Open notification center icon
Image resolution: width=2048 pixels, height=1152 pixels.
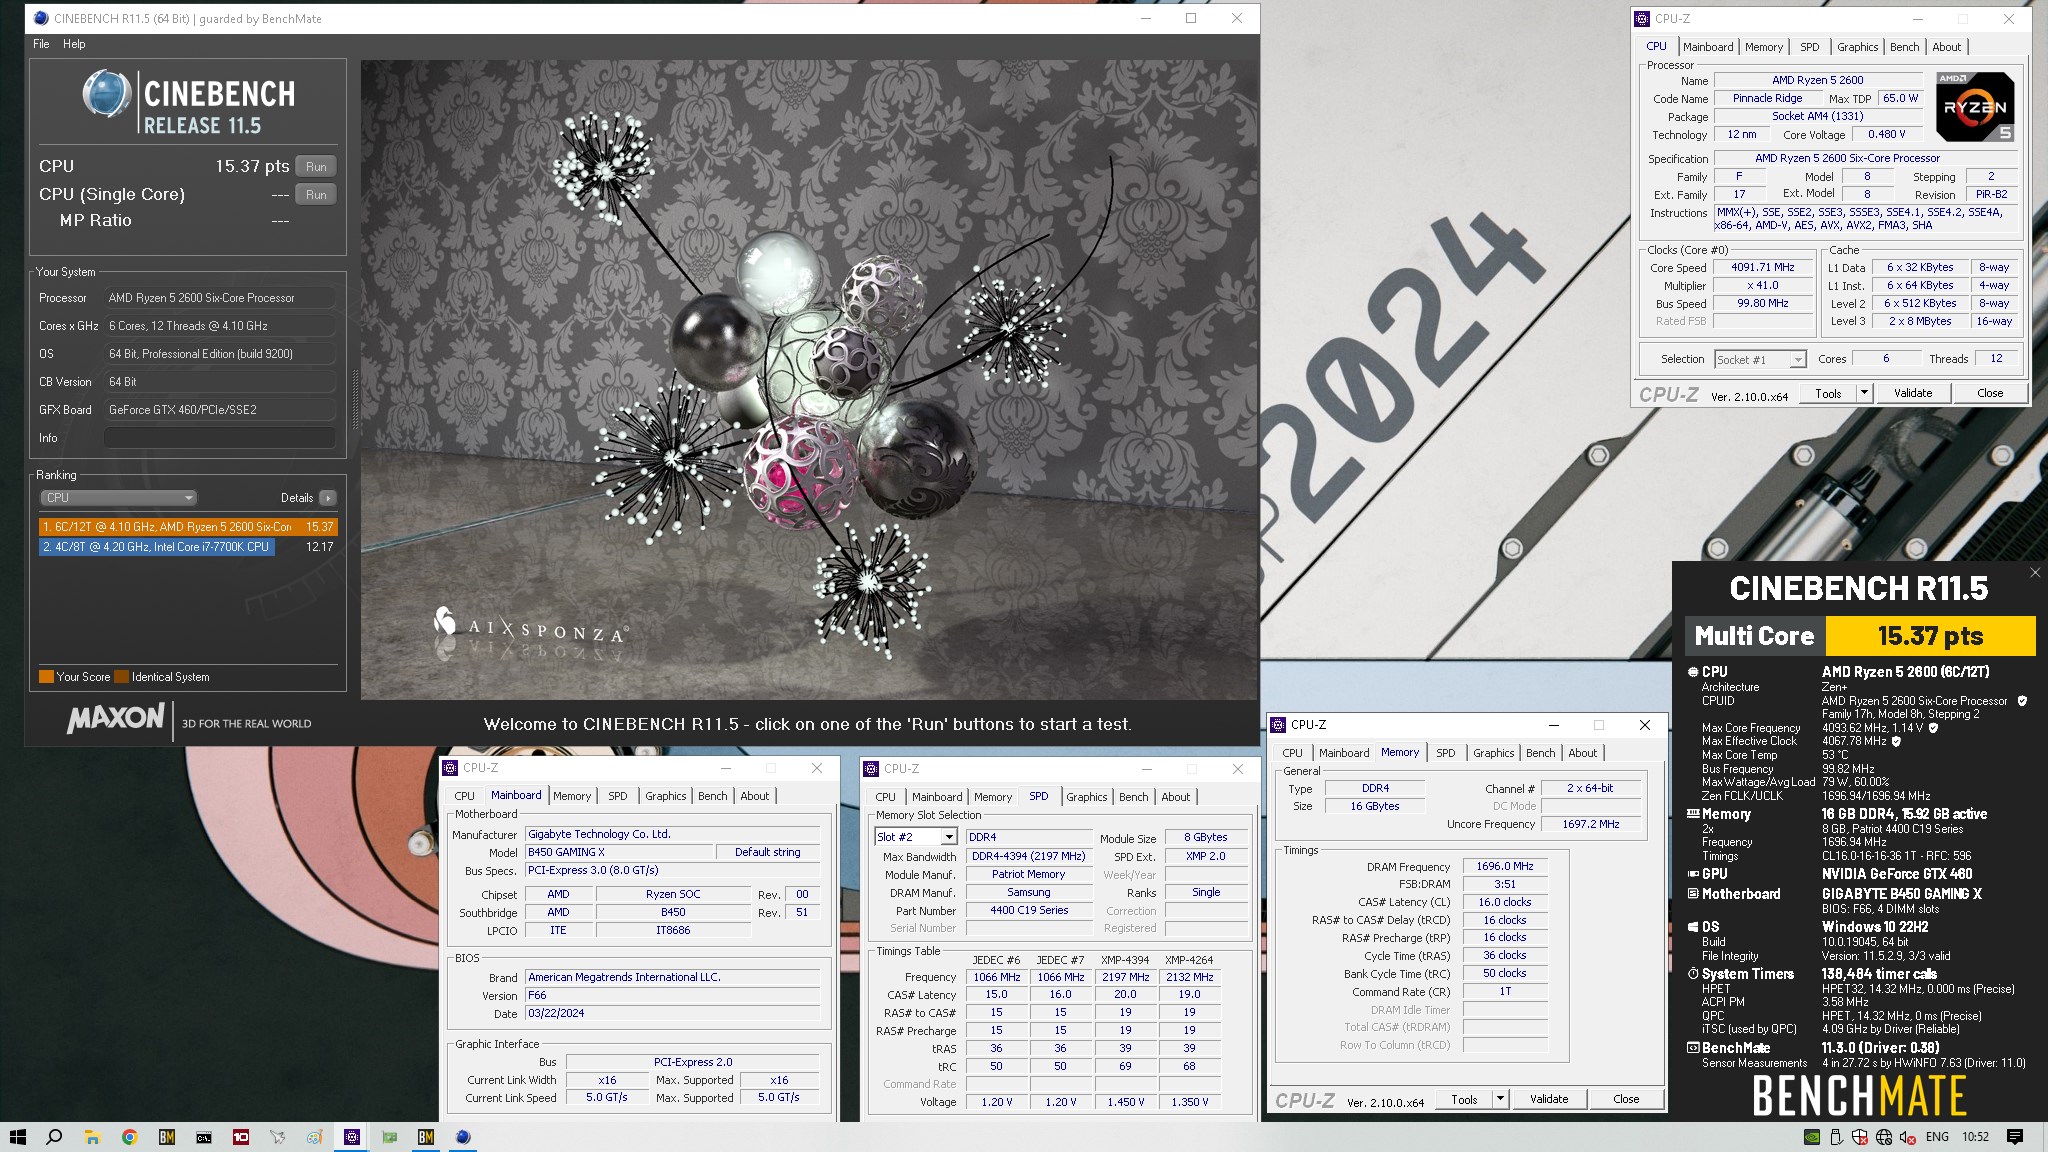click(2015, 1137)
